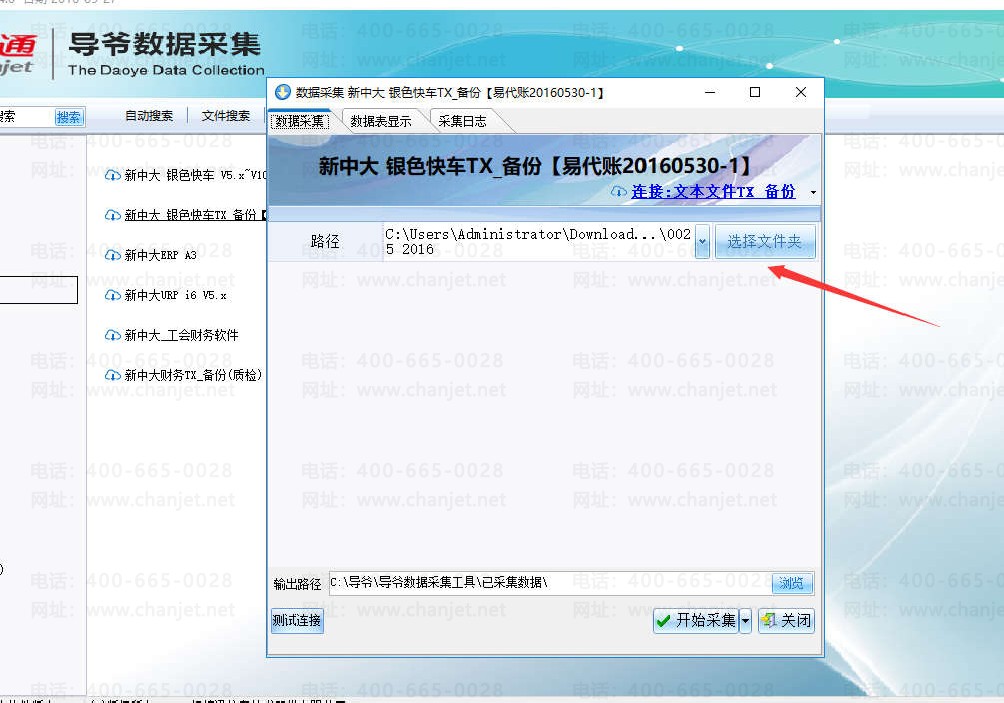Expand the 开始采集 dropdown arrow
This screenshot has height=703, width=1004.
[x=745, y=620]
